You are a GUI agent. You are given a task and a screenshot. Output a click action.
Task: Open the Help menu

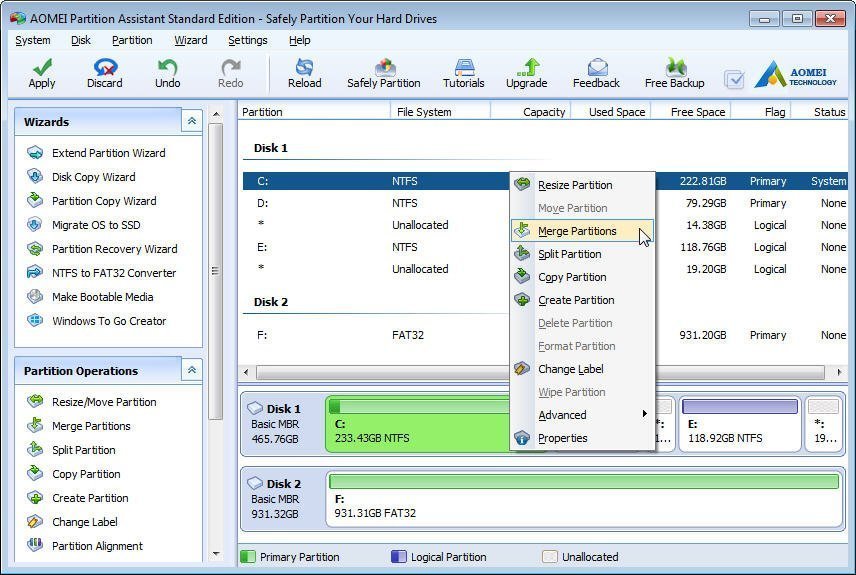click(300, 40)
